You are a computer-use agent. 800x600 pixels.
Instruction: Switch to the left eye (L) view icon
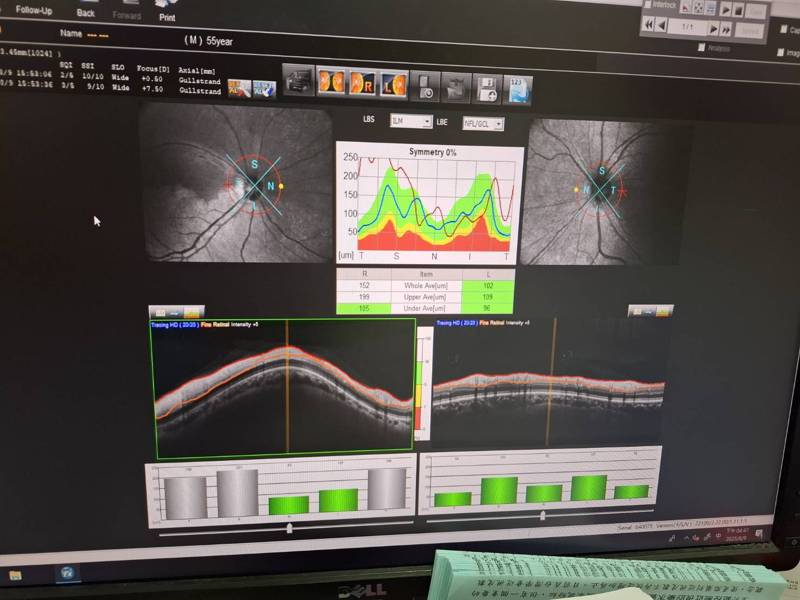coord(393,84)
